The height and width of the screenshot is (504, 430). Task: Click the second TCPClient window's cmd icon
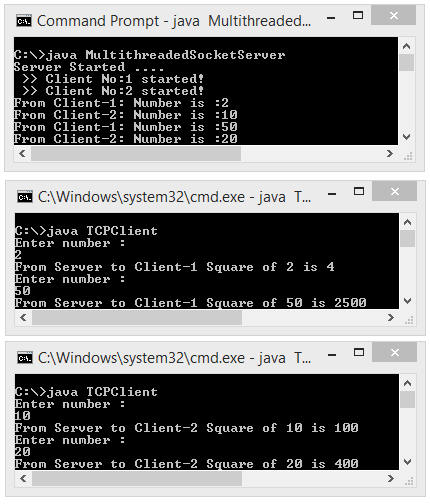coord(25,358)
